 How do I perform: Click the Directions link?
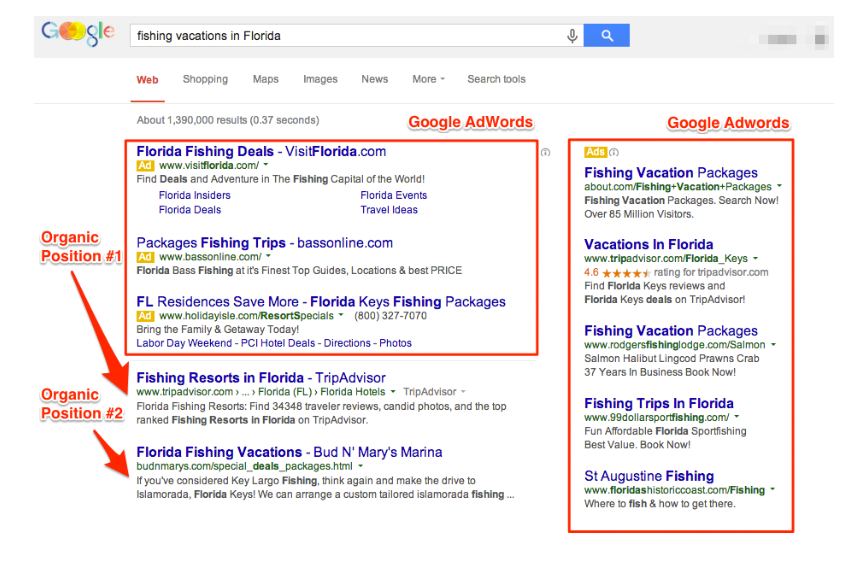(347, 343)
